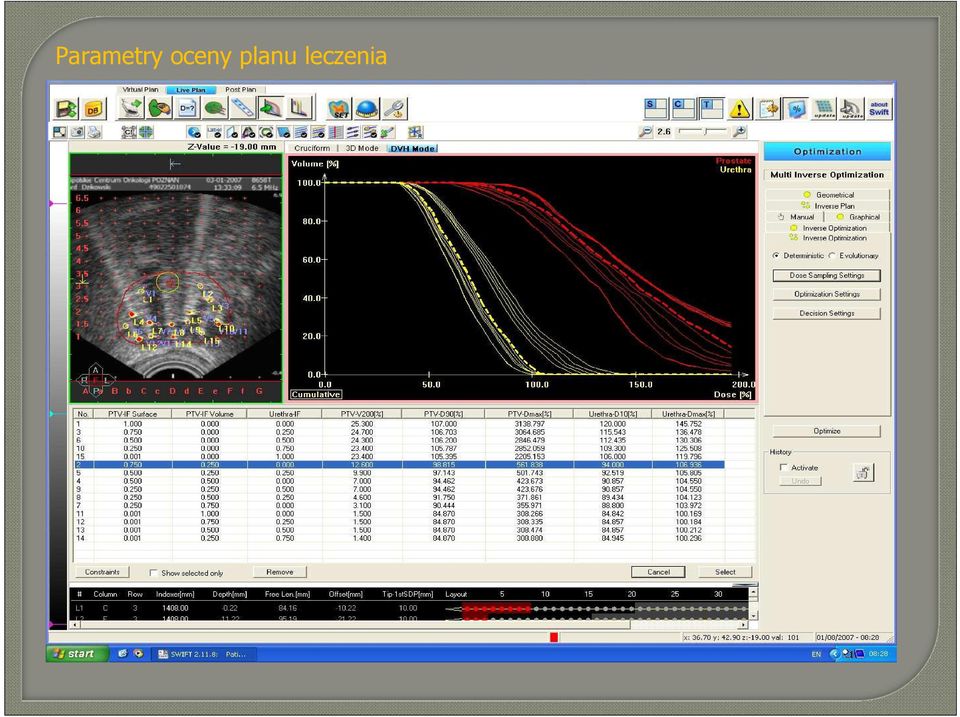Click the Decision Settings button
Viewport: 960px width, 717px height.
(x=827, y=313)
